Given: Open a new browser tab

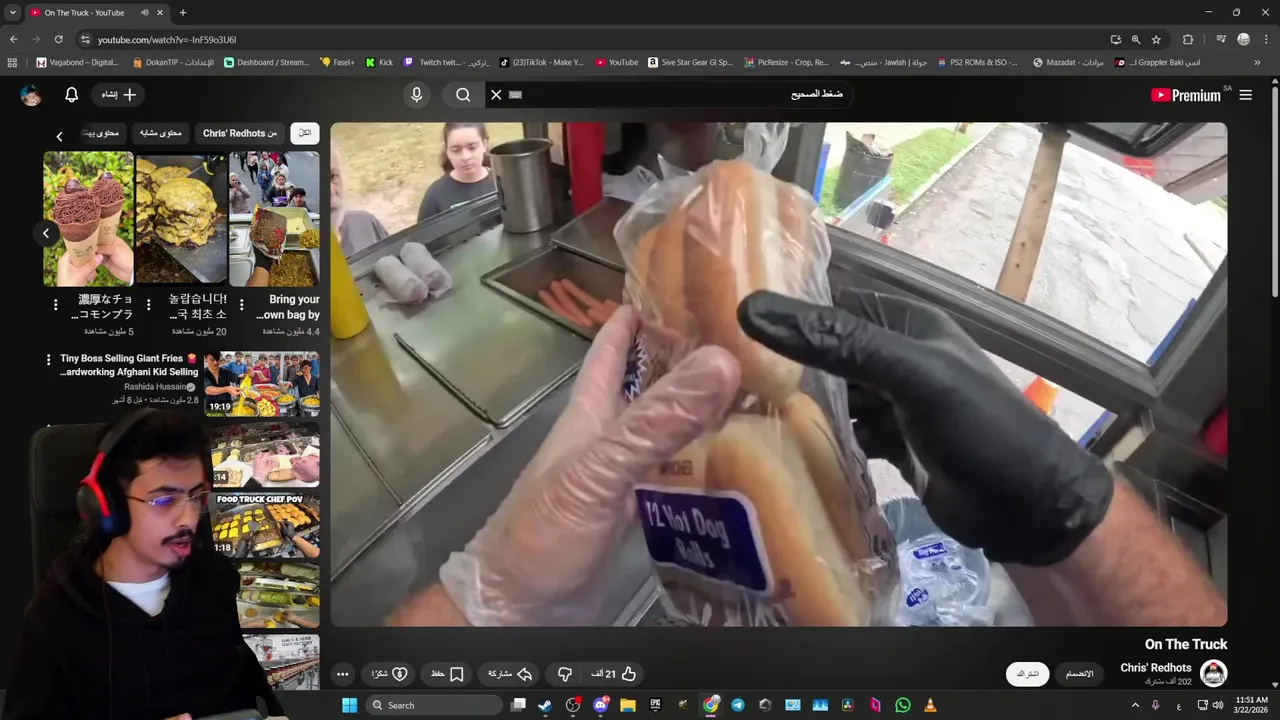Looking at the screenshot, I should (x=182, y=12).
